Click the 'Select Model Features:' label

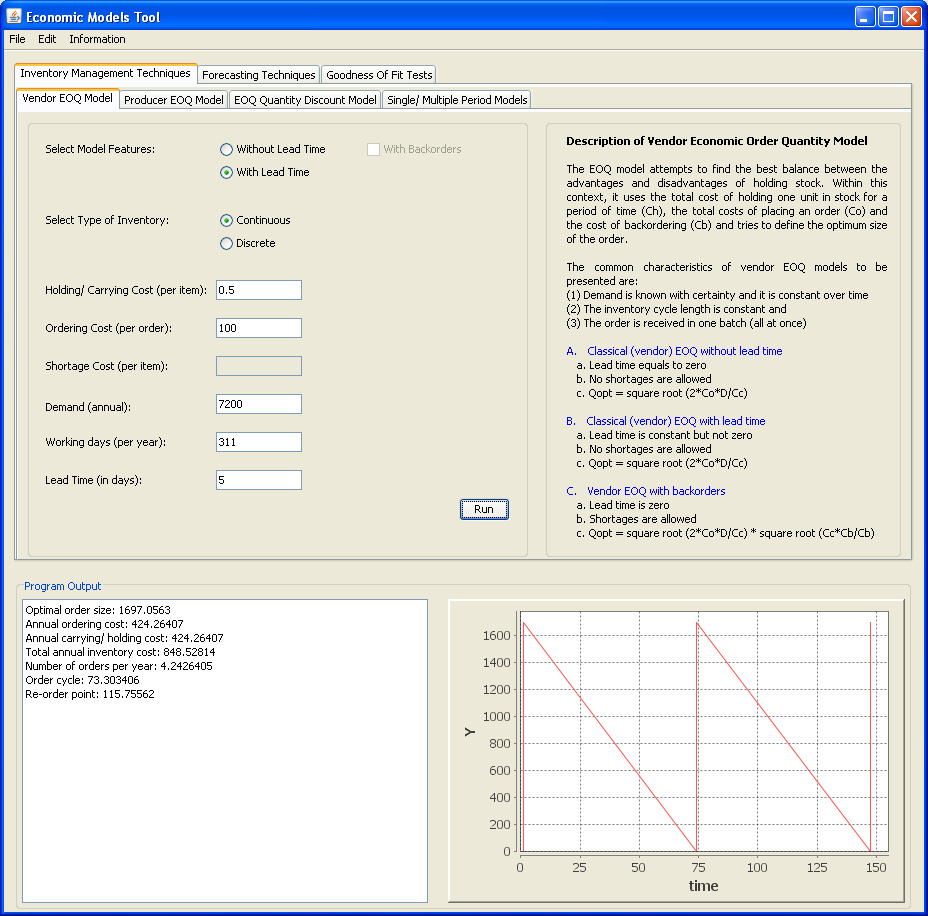pyautogui.click(x=100, y=149)
